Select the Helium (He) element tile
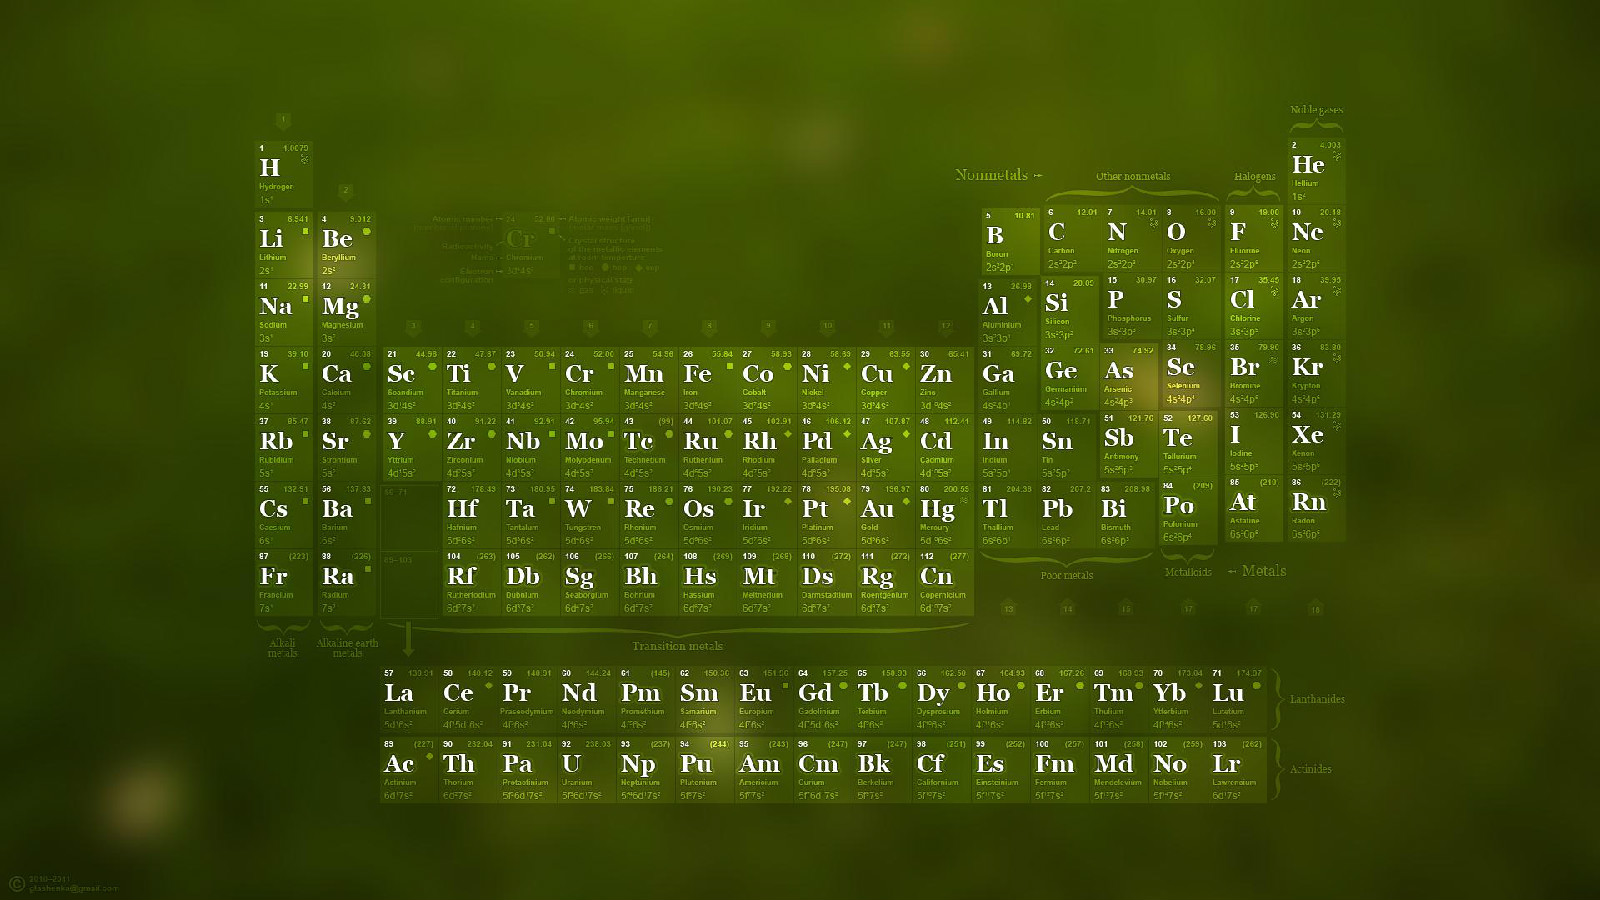The width and height of the screenshot is (1600, 900). (1315, 171)
